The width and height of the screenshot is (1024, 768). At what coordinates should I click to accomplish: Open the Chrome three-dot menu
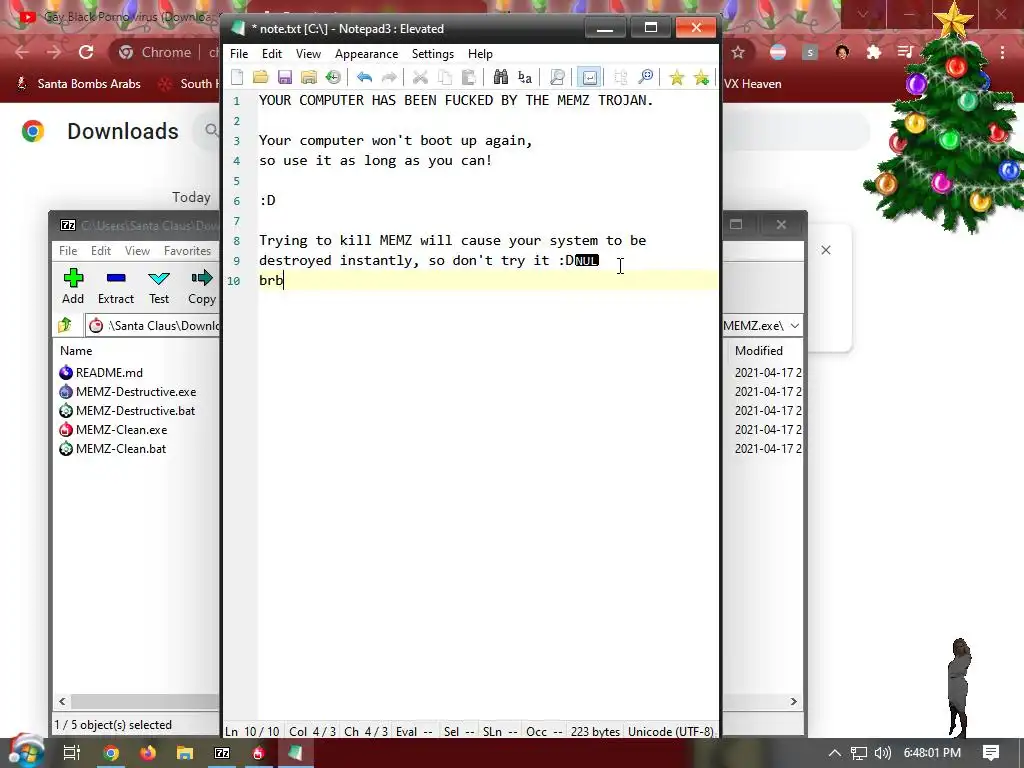coord(1002,52)
